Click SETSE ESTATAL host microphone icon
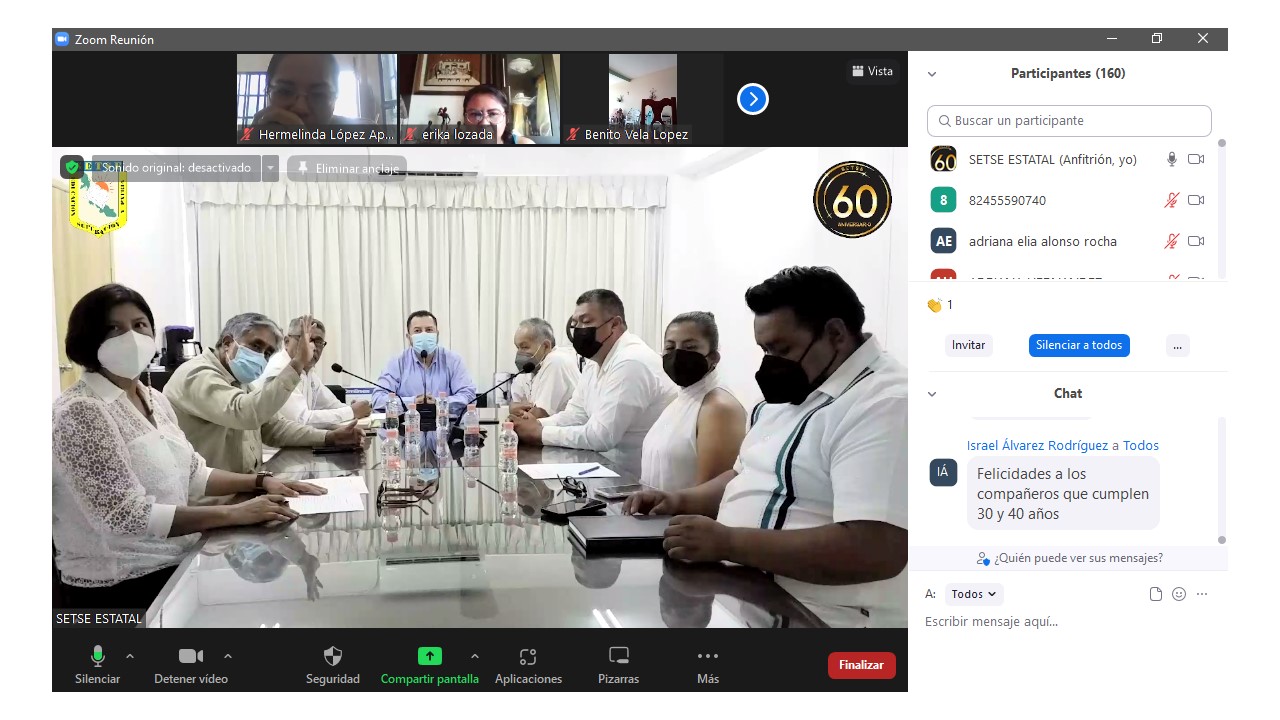This screenshot has width=1280, height=720. click(1172, 159)
